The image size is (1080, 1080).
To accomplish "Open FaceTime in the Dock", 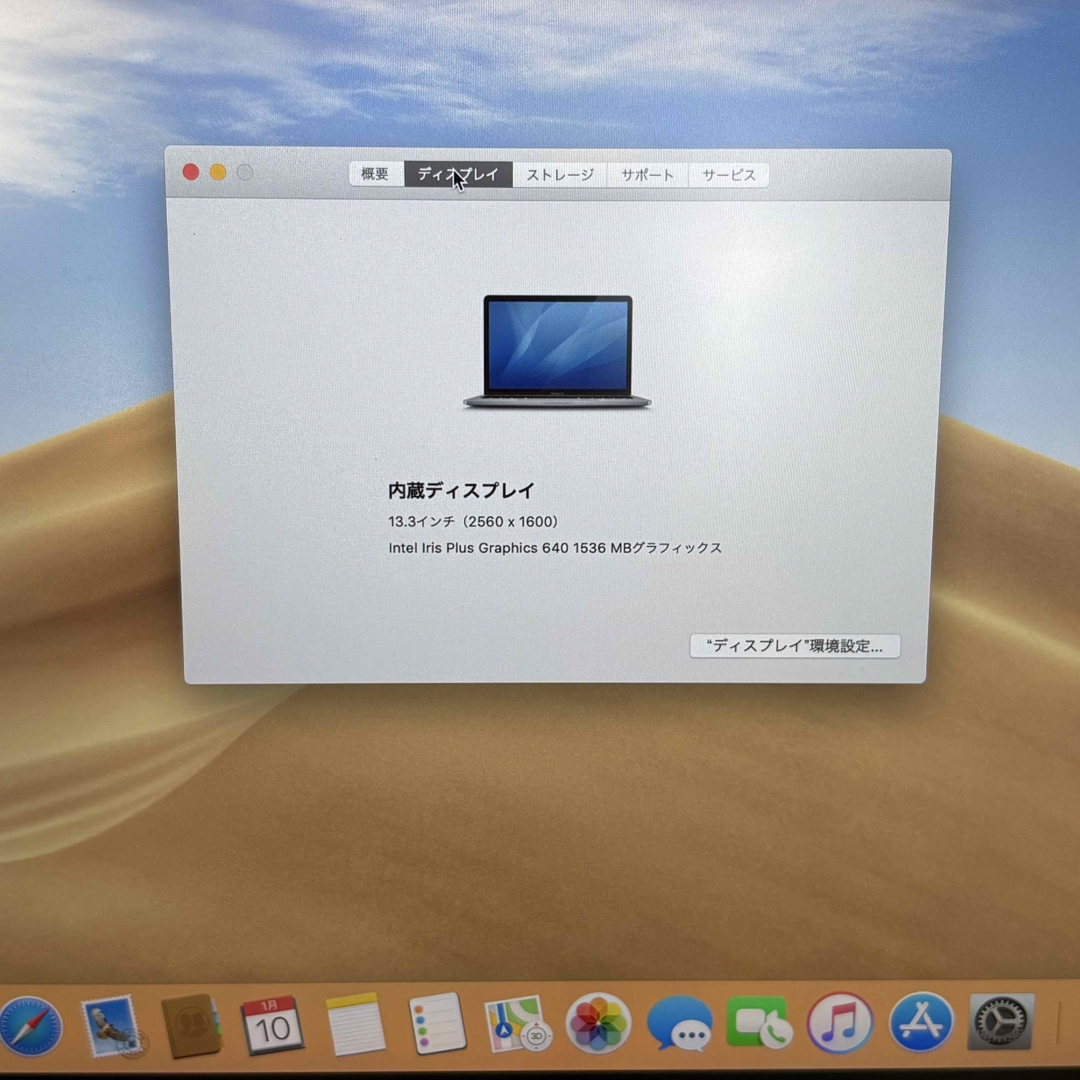I will pos(759,1023).
